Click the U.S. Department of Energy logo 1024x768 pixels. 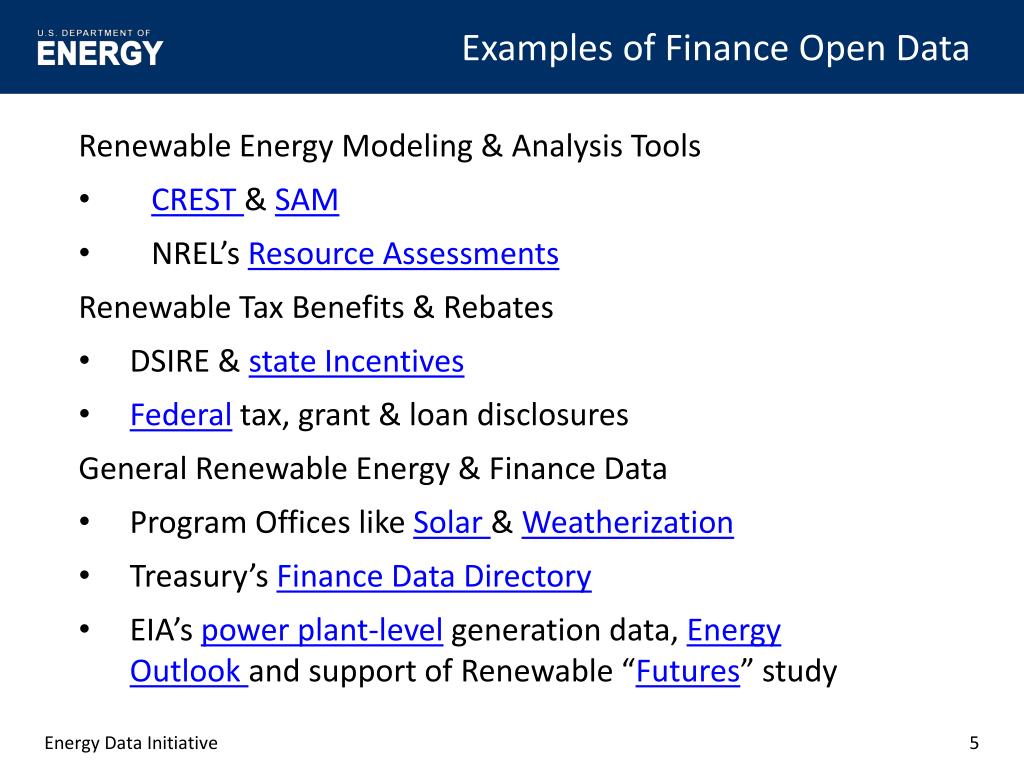100,48
